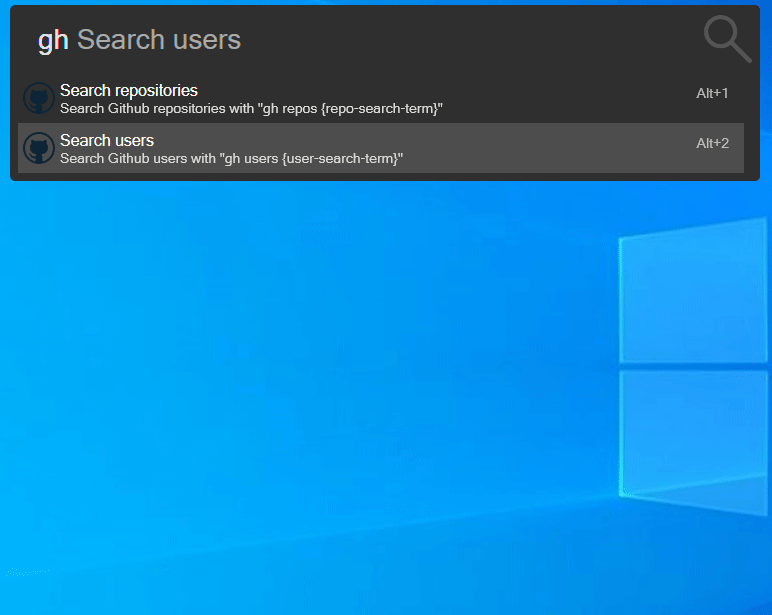Click the GitHub icon beside Search repositories
The width and height of the screenshot is (772, 615).
click(39, 98)
